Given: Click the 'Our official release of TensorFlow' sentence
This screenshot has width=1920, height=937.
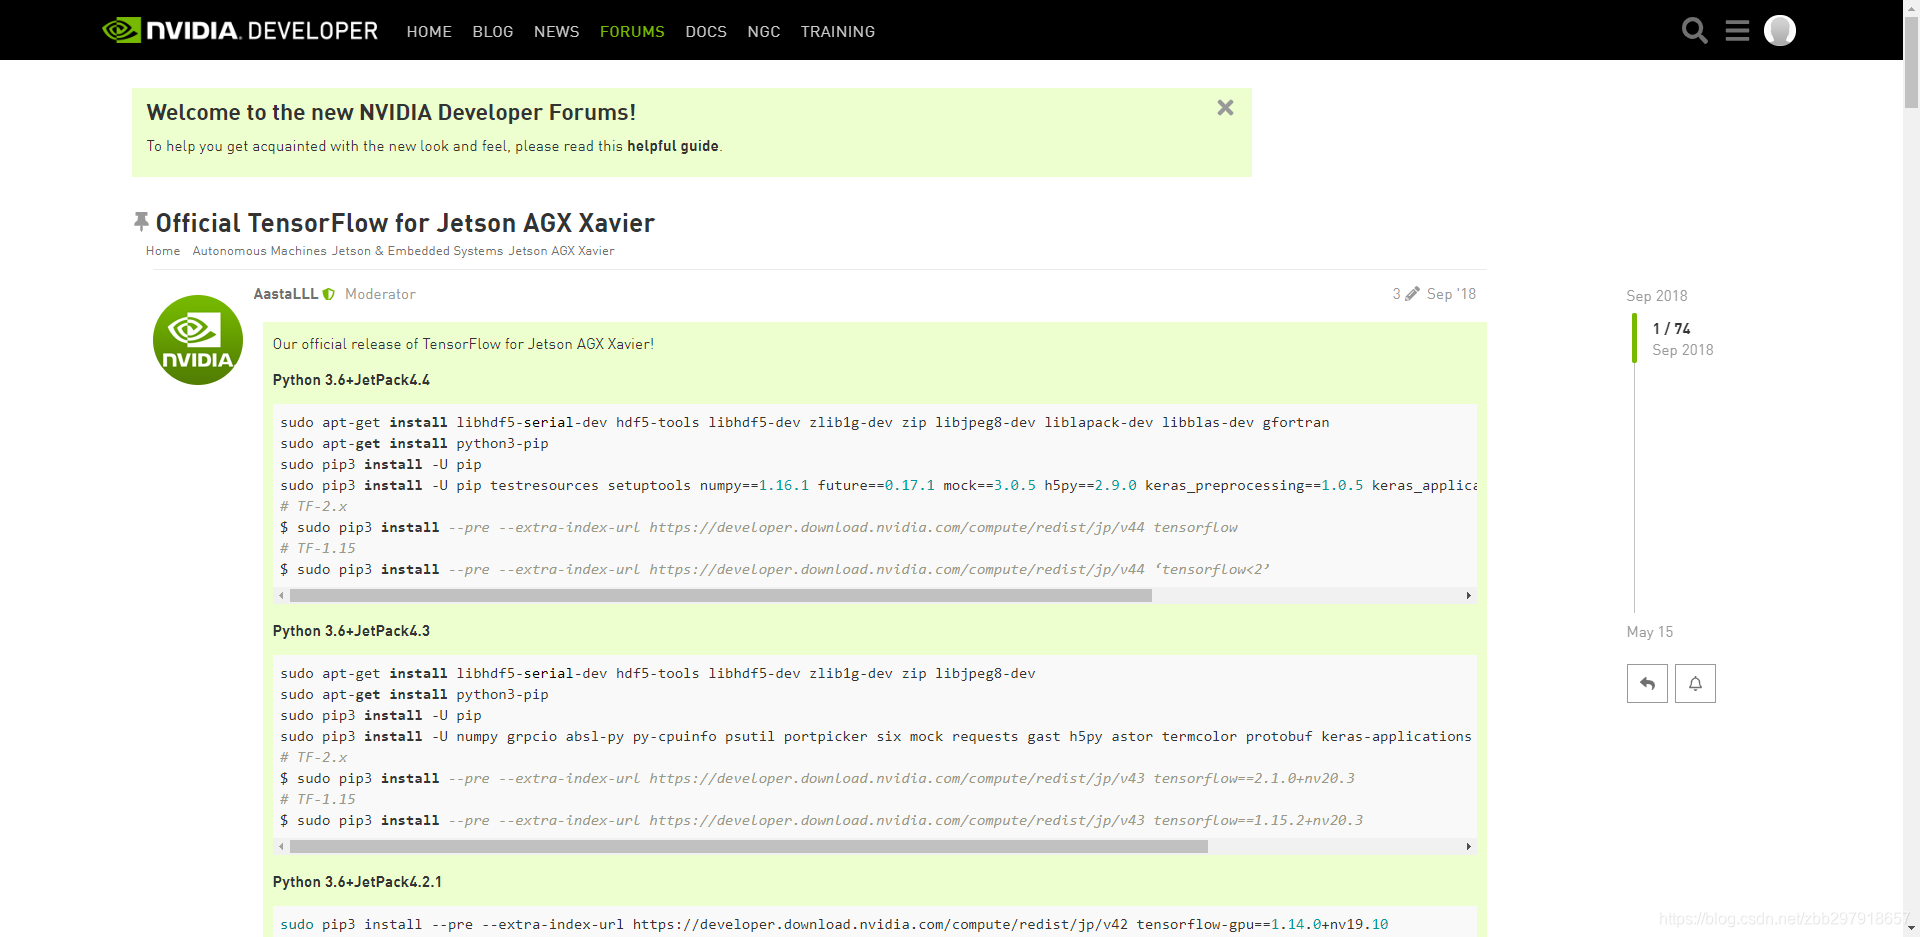Looking at the screenshot, I should coord(463,344).
